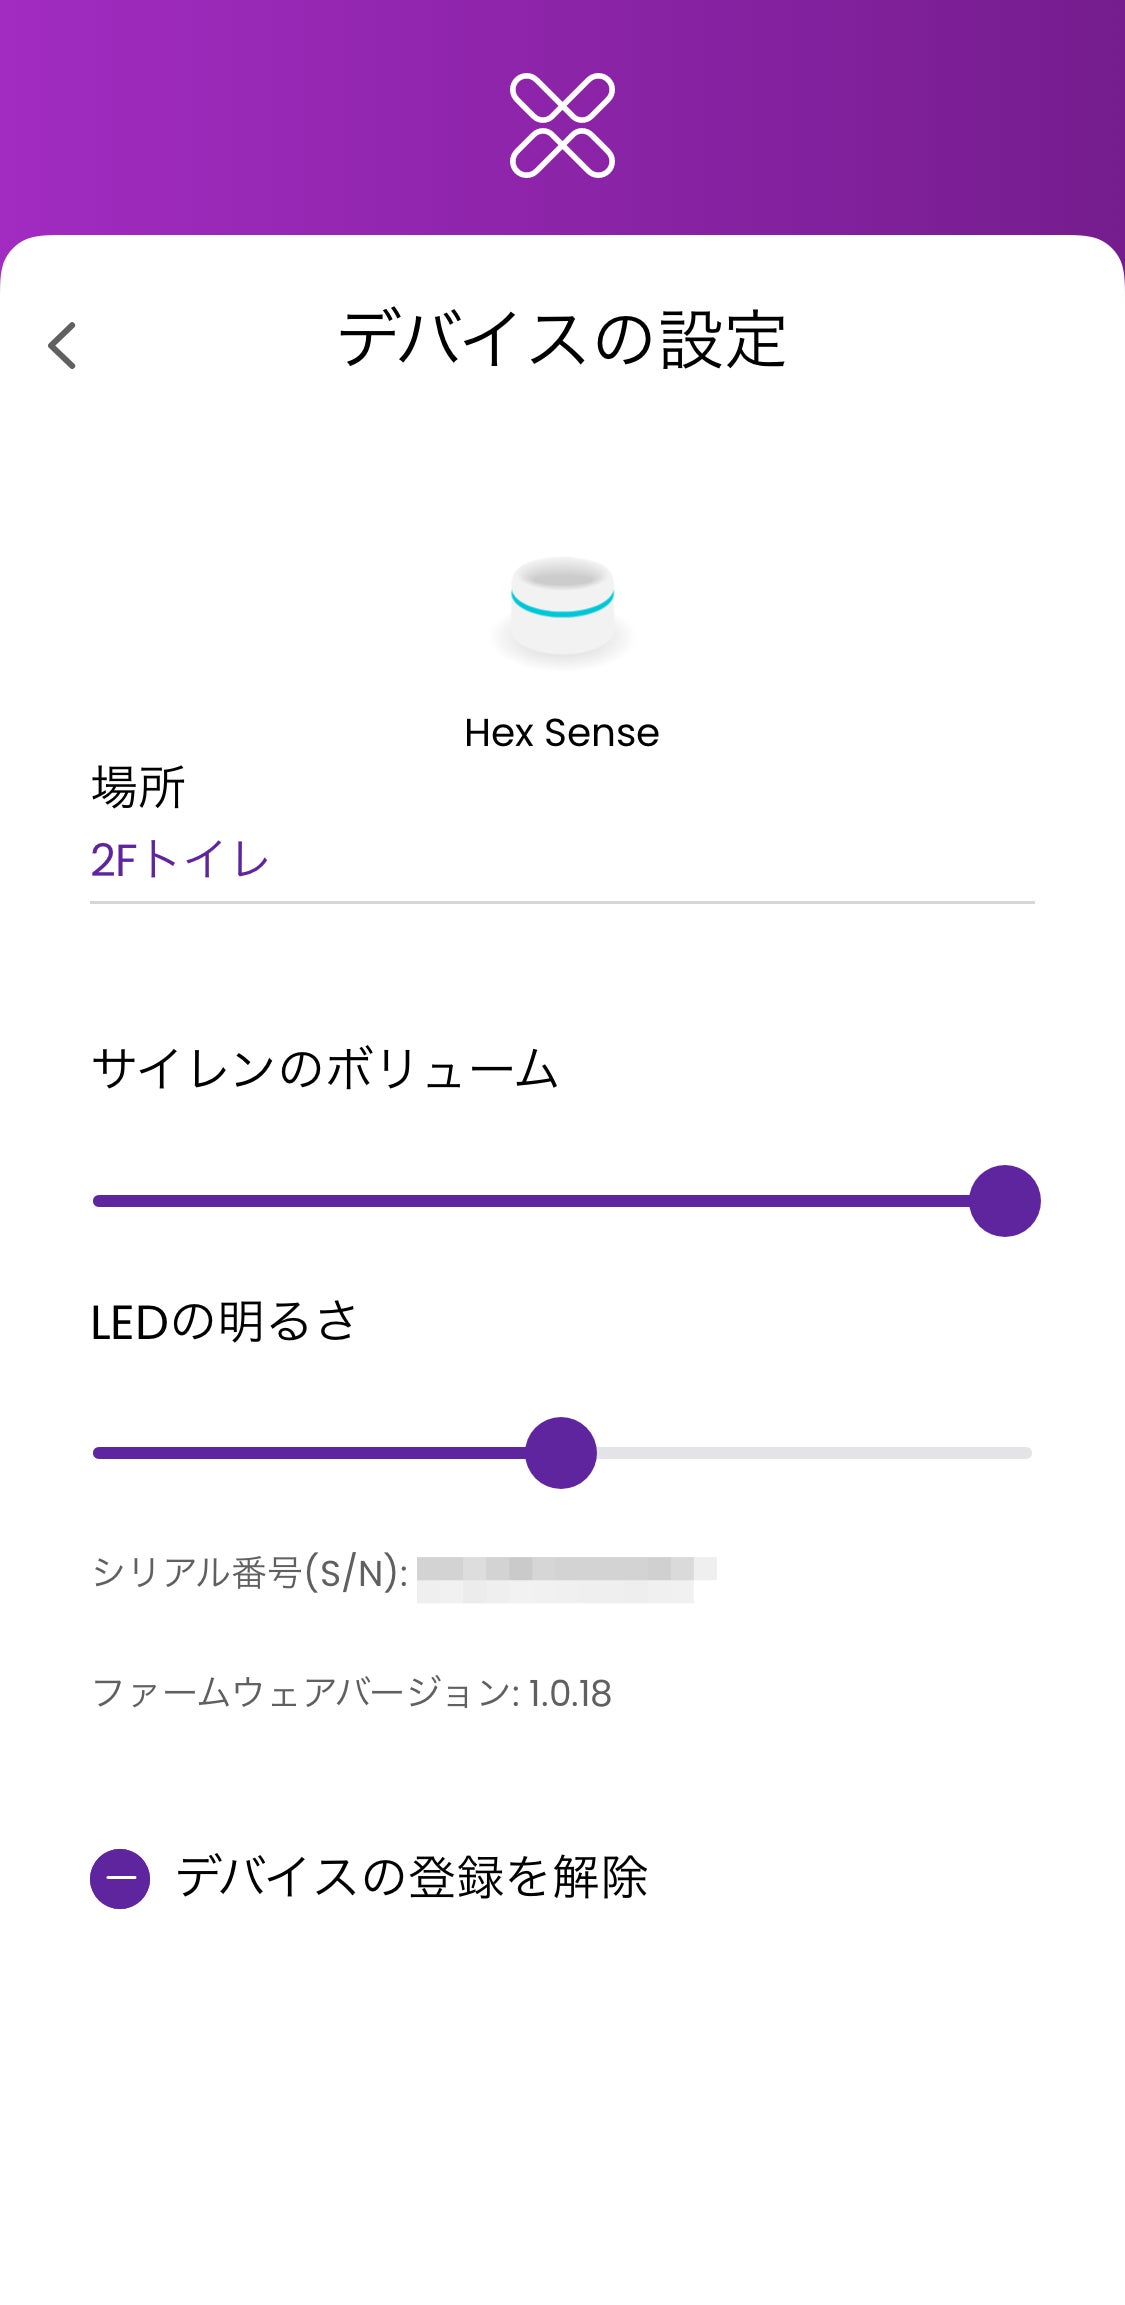Tap the LEDの明るさ heading
The height and width of the screenshot is (2305, 1125).
[x=224, y=1322]
